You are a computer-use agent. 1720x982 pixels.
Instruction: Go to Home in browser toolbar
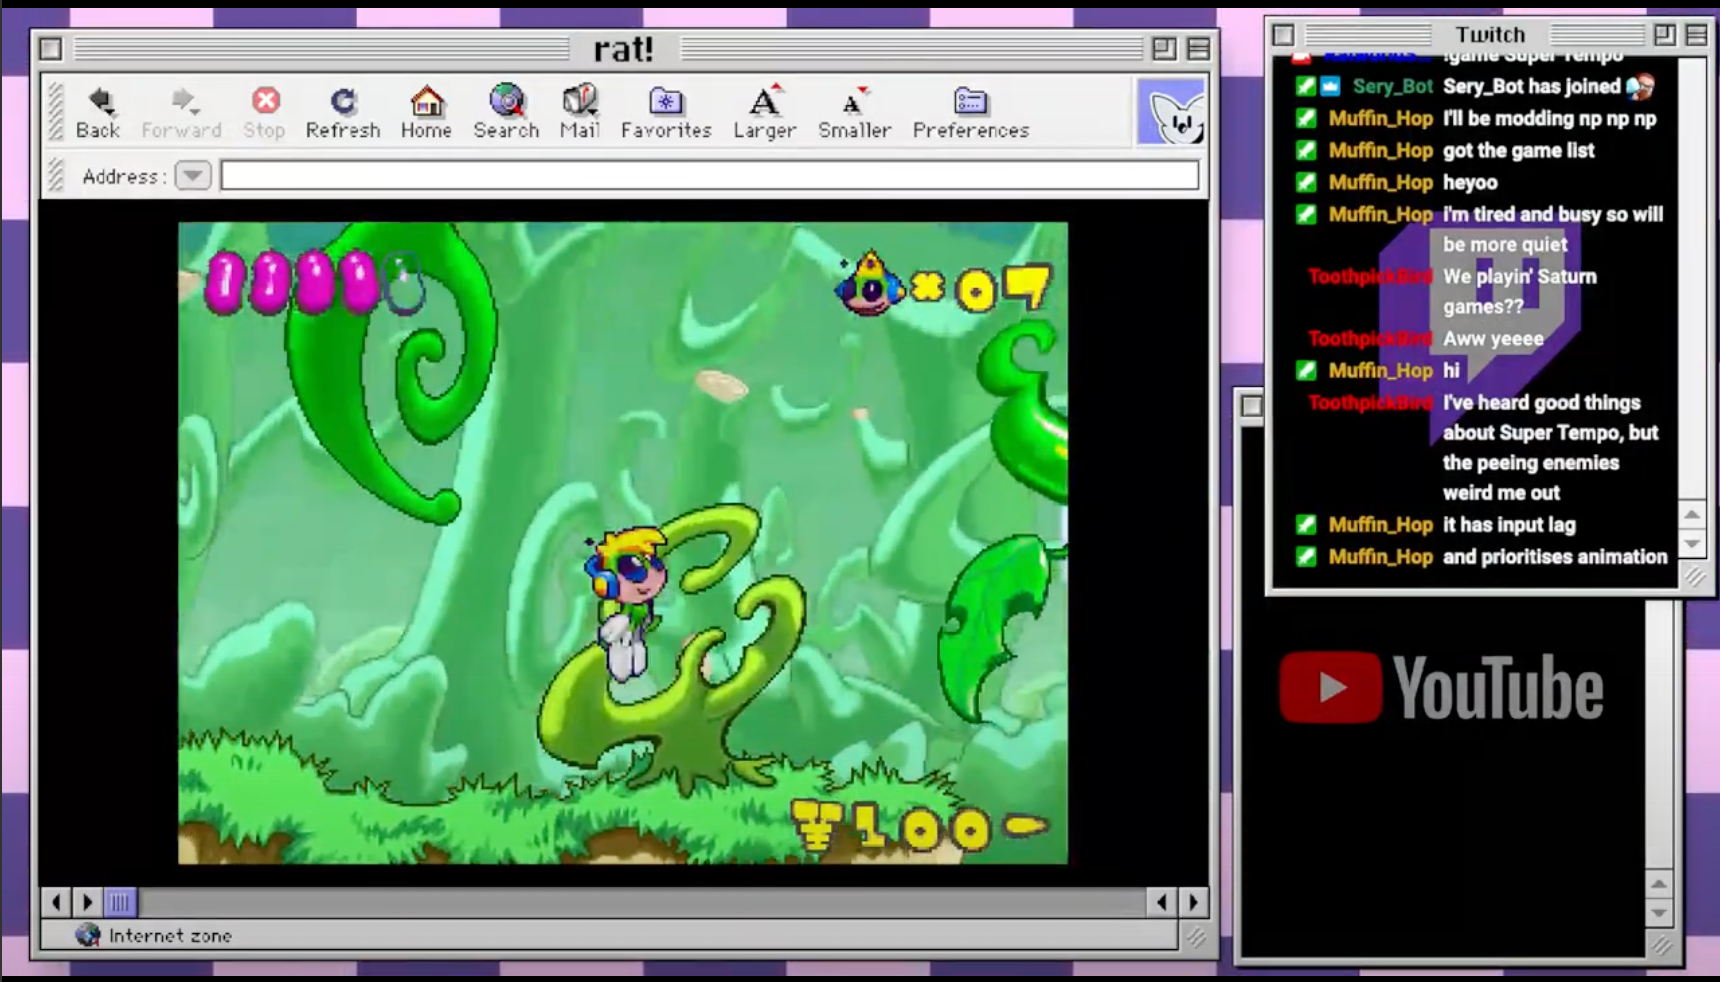tap(427, 112)
